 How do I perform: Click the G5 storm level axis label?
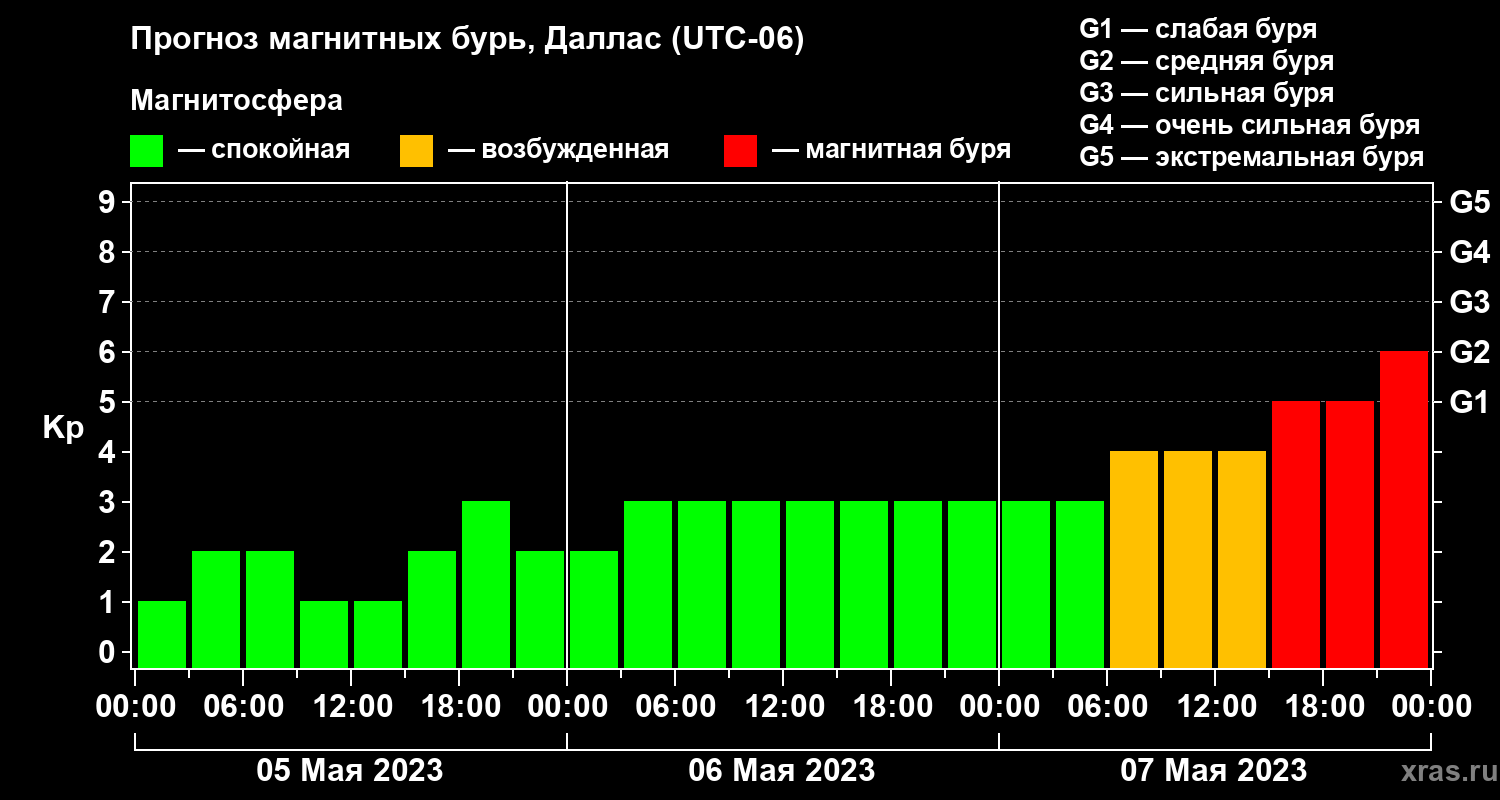tap(1469, 202)
